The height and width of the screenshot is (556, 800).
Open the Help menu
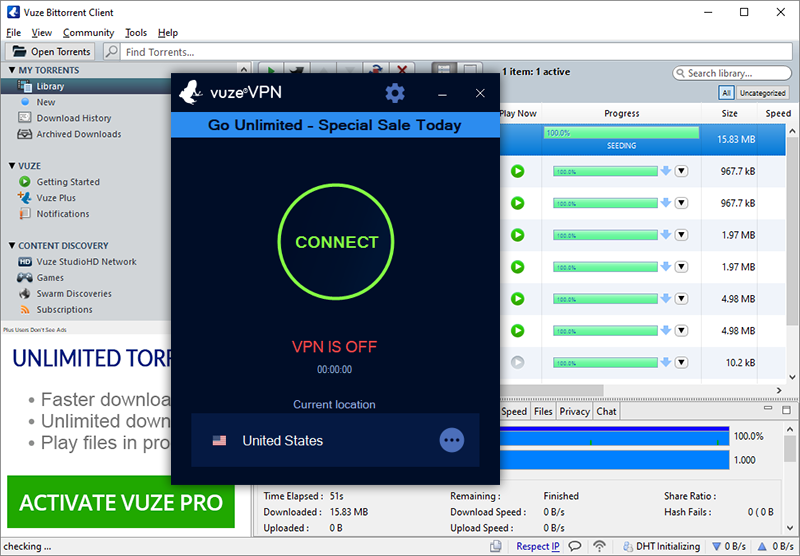pos(168,33)
